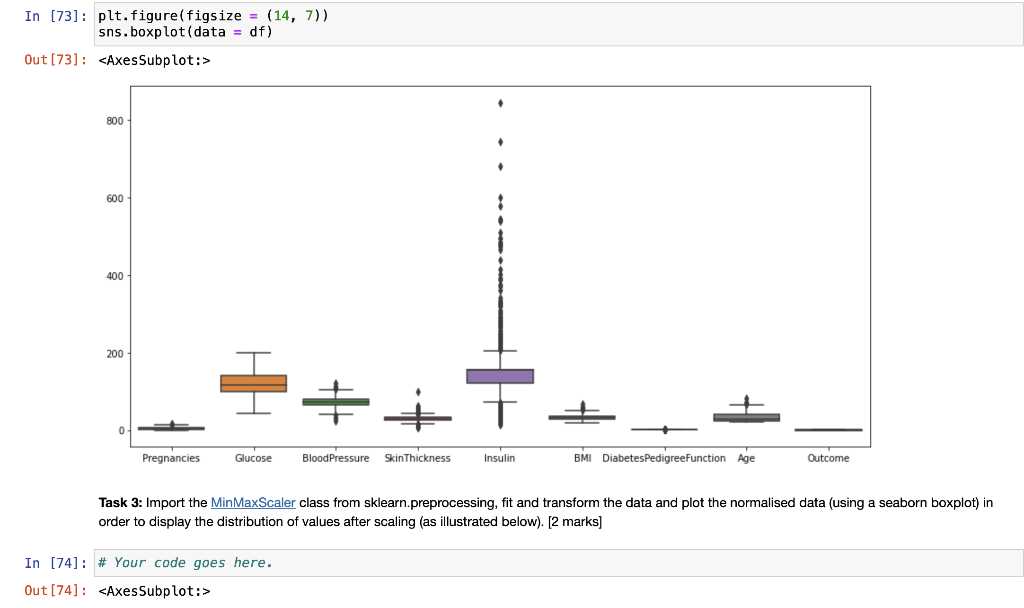Click the Pregnancies axis label
Viewport: 1024px width, 608px height.
pyautogui.click(x=170, y=458)
